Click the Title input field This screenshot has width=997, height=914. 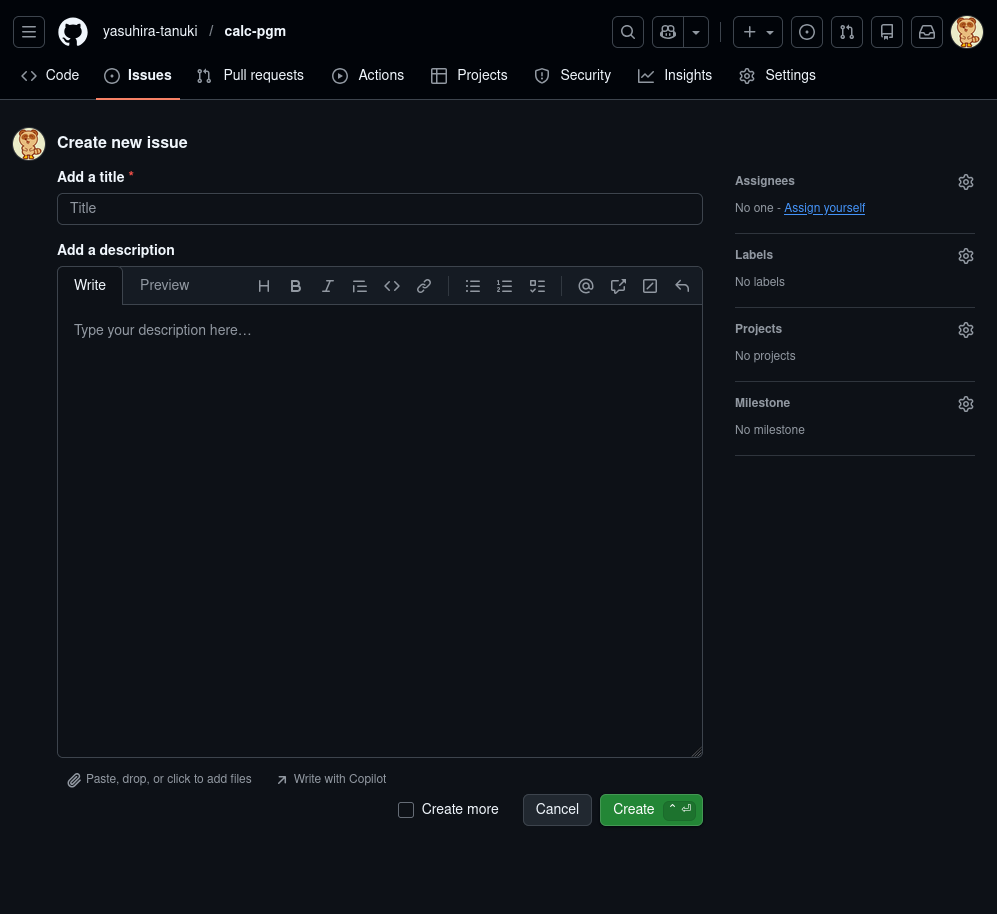[380, 209]
